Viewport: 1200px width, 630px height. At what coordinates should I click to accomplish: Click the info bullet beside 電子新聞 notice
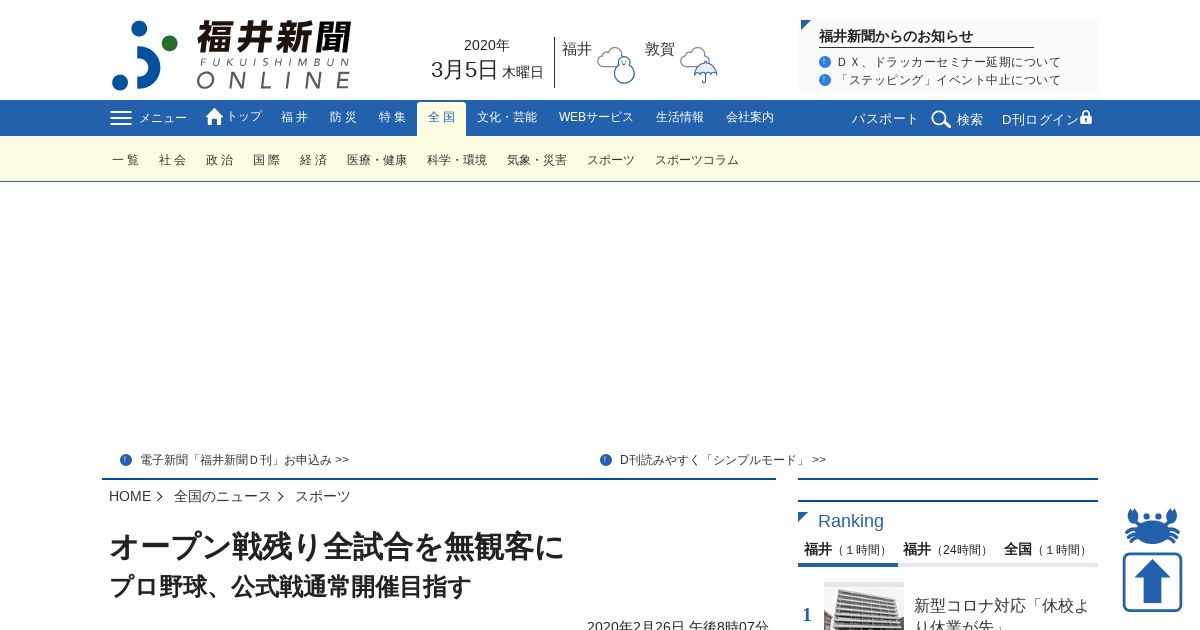pos(126,460)
